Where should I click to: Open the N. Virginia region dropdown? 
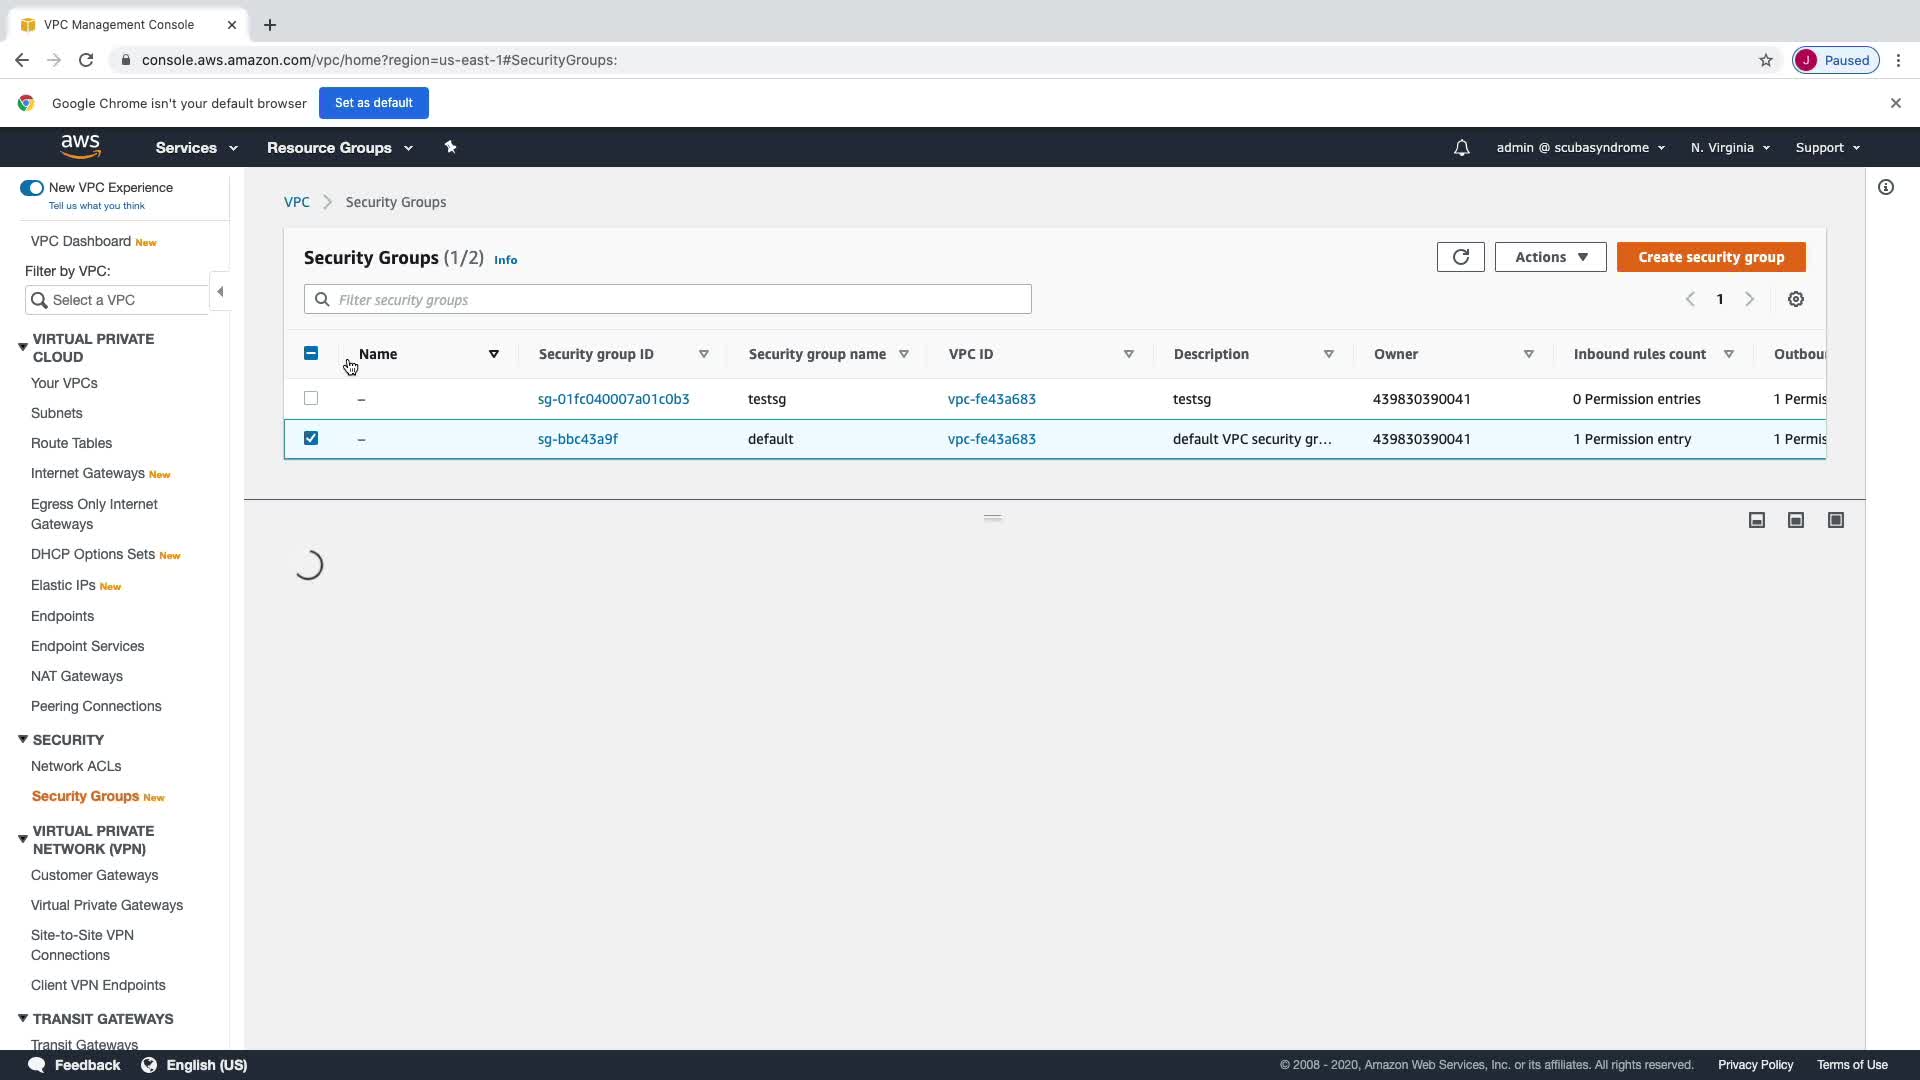(x=1729, y=148)
